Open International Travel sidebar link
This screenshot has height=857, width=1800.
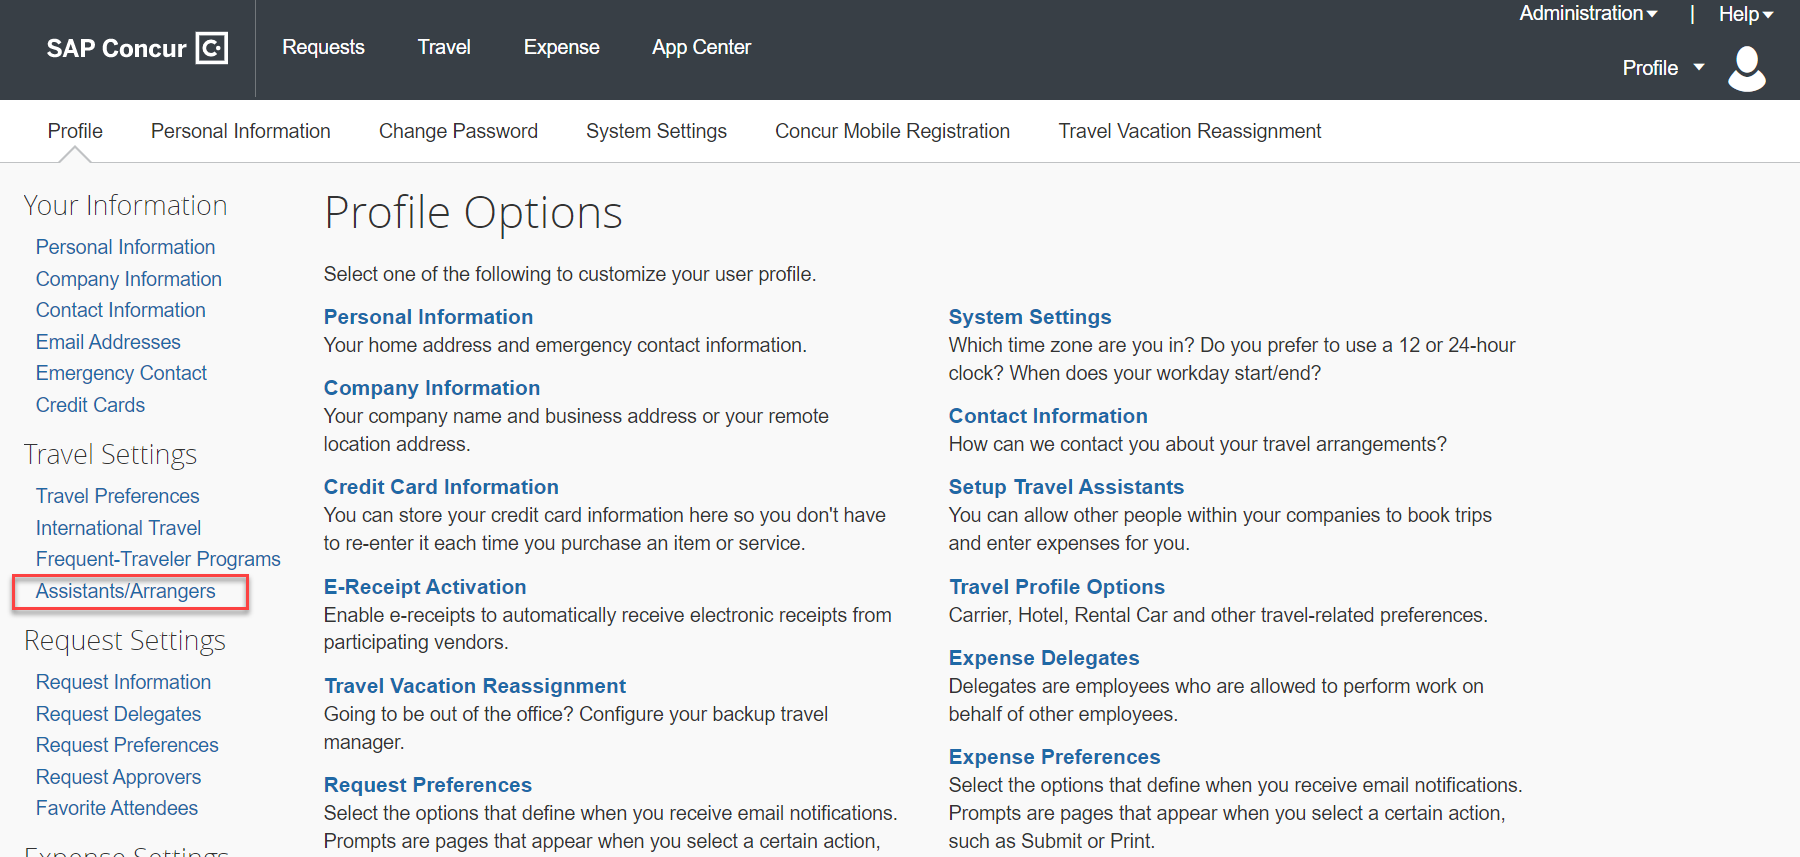[118, 528]
